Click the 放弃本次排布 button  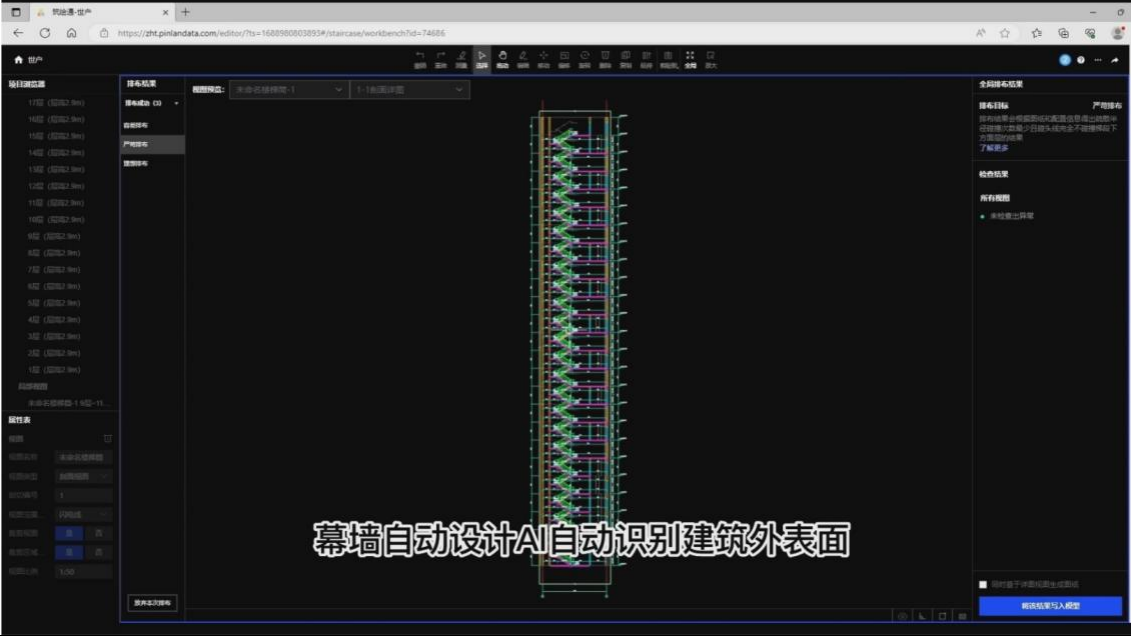pos(152,603)
